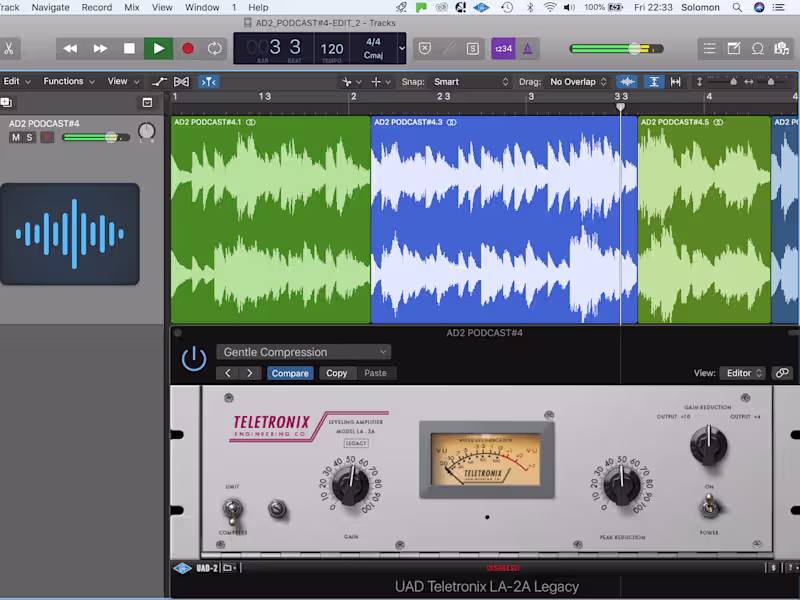Screen dimensions: 800x600
Task: Enable the 1234 count-in button
Action: click(x=503, y=48)
